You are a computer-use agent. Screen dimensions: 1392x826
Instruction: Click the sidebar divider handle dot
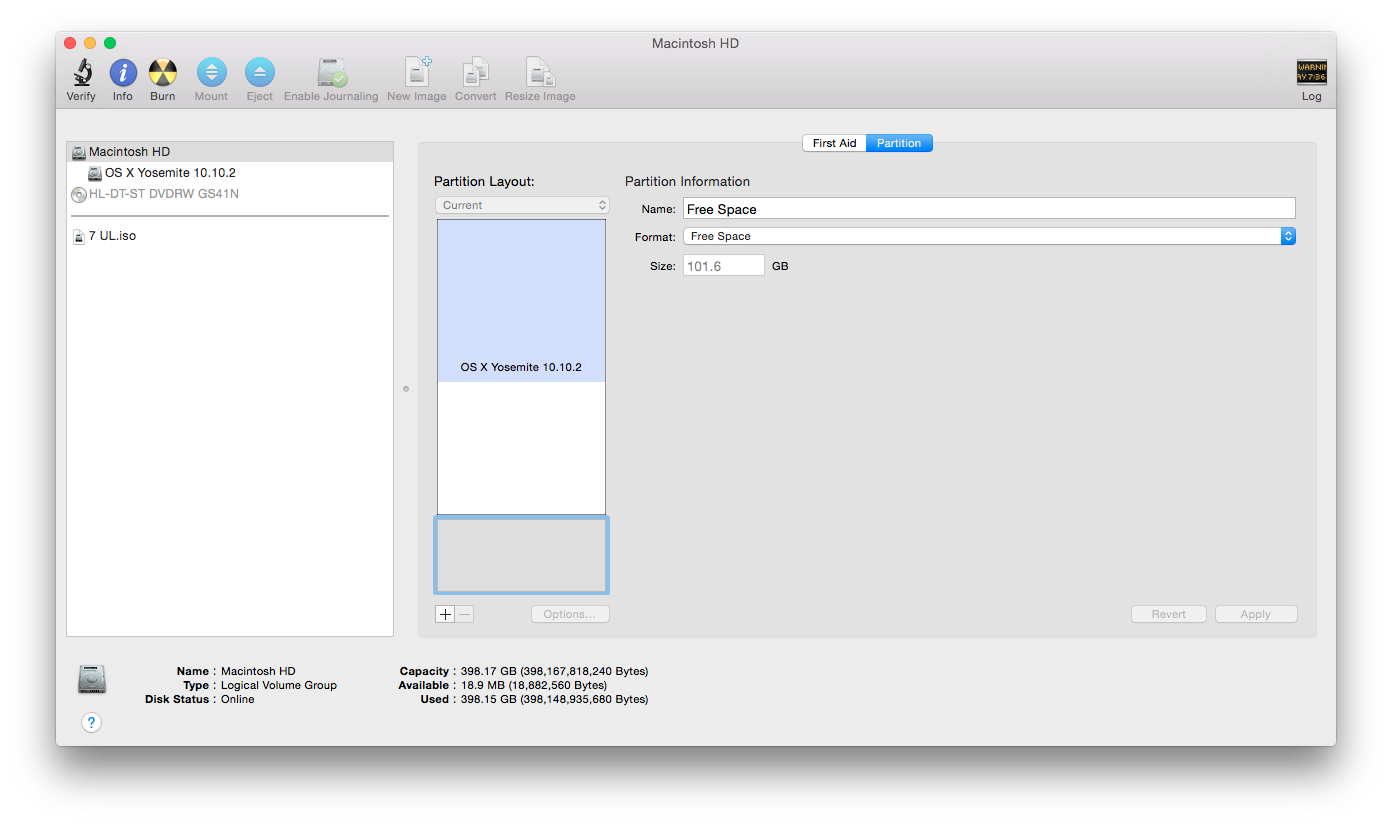tap(406, 389)
